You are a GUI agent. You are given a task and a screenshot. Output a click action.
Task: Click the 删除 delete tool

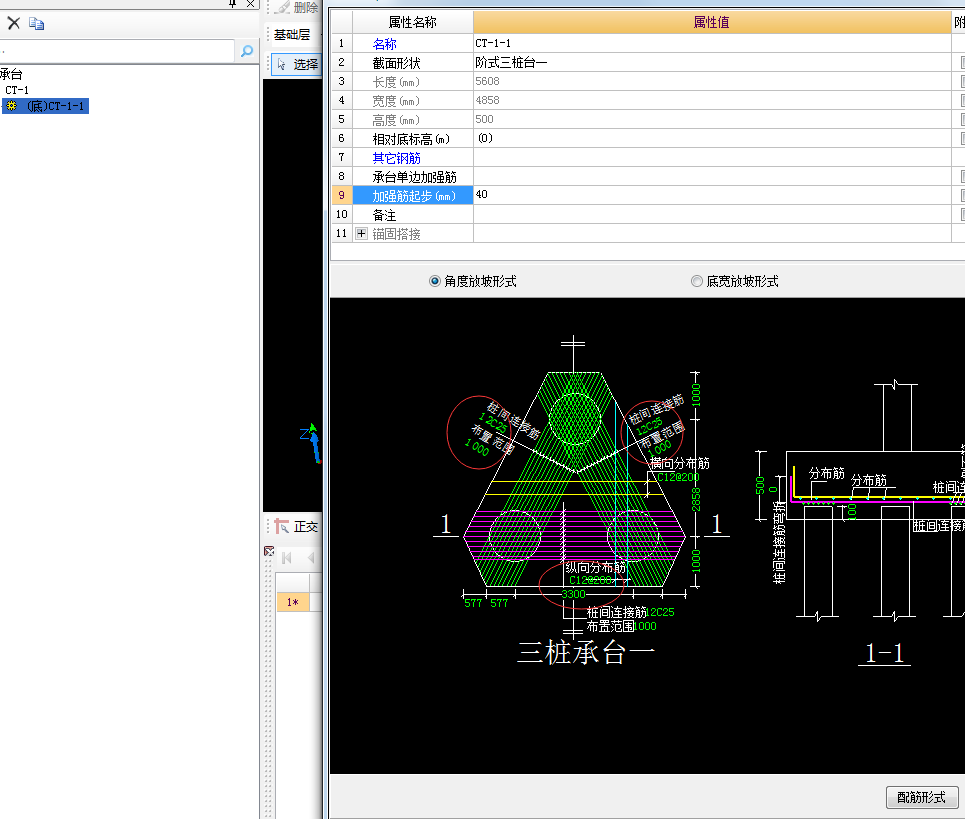297,7
